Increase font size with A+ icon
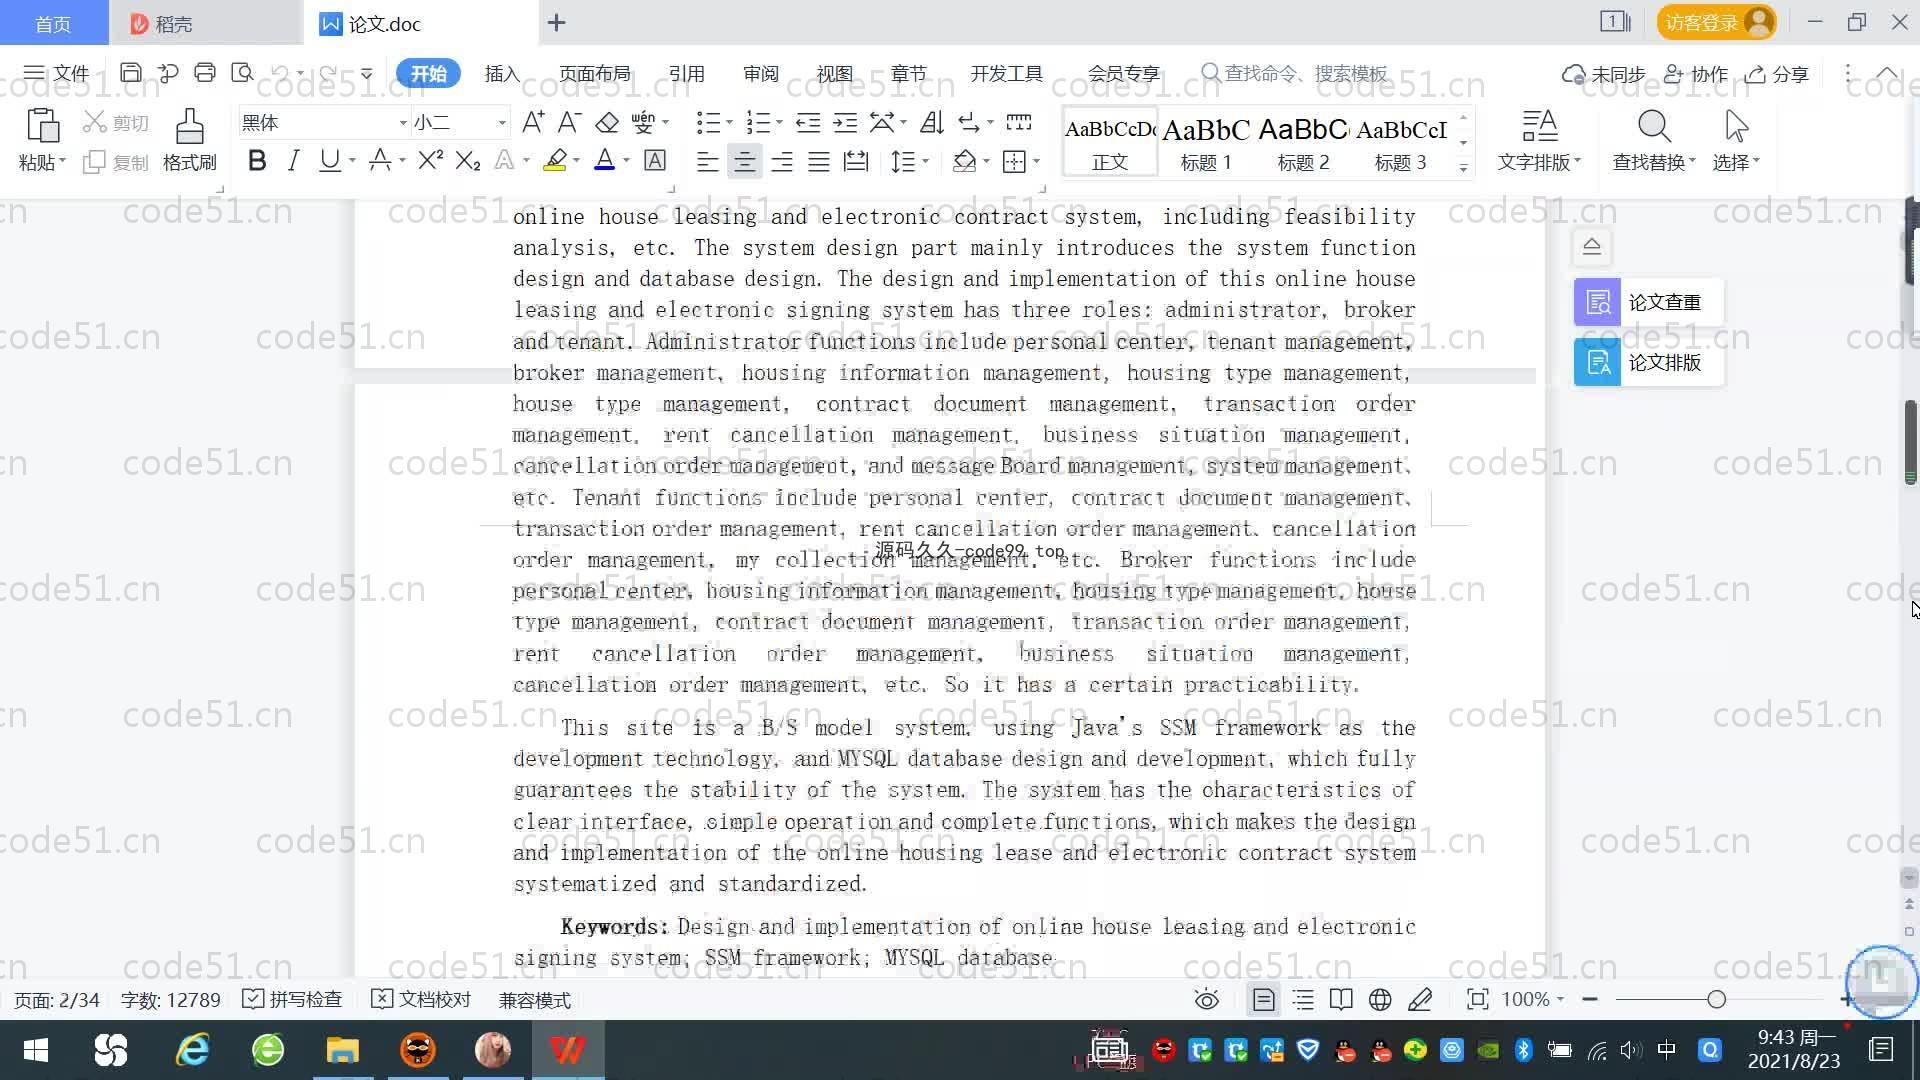Screen dimensions: 1920x1080 pos(533,122)
